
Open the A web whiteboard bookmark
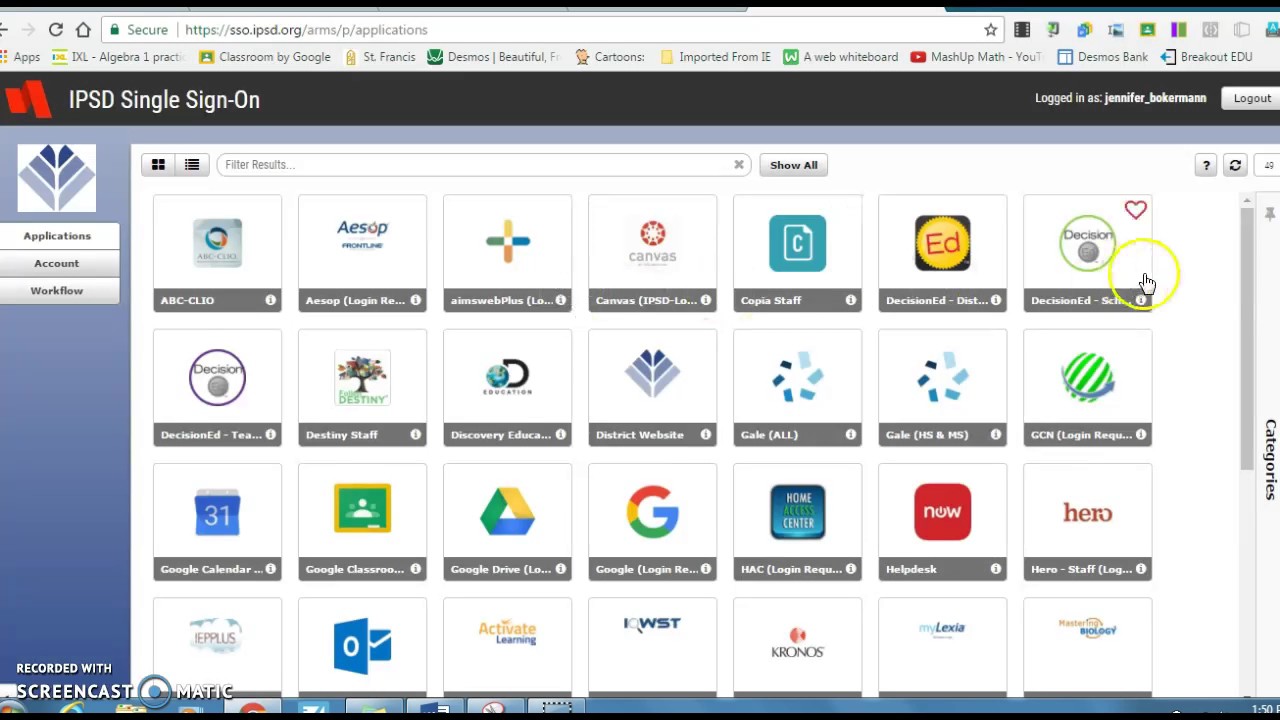[841, 57]
